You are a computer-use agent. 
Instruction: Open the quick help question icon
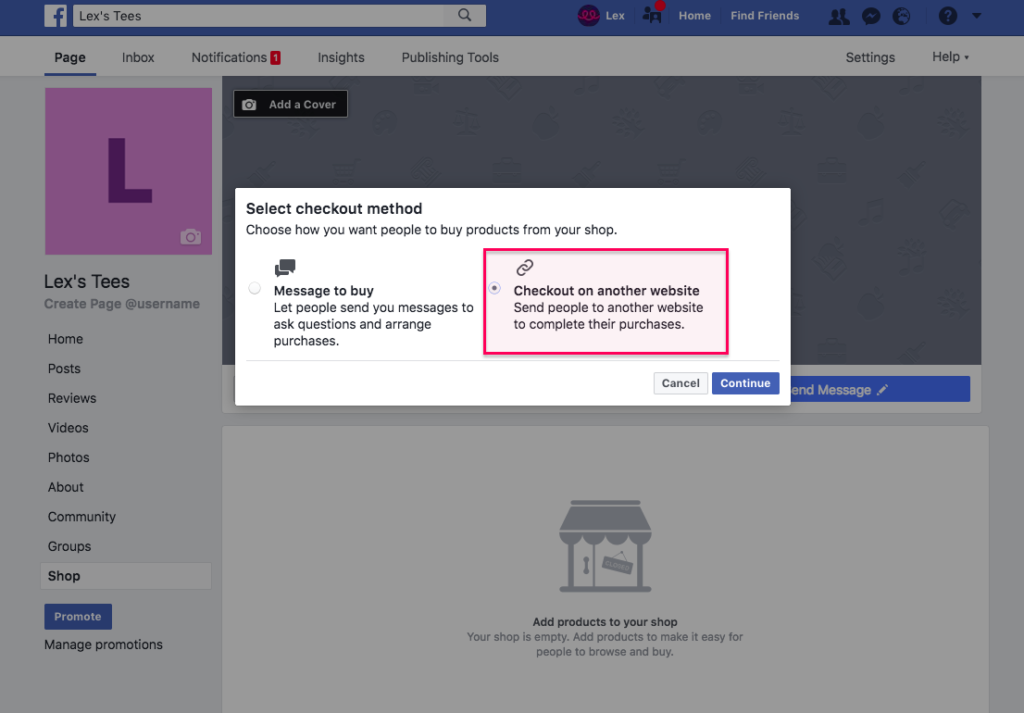coord(948,16)
